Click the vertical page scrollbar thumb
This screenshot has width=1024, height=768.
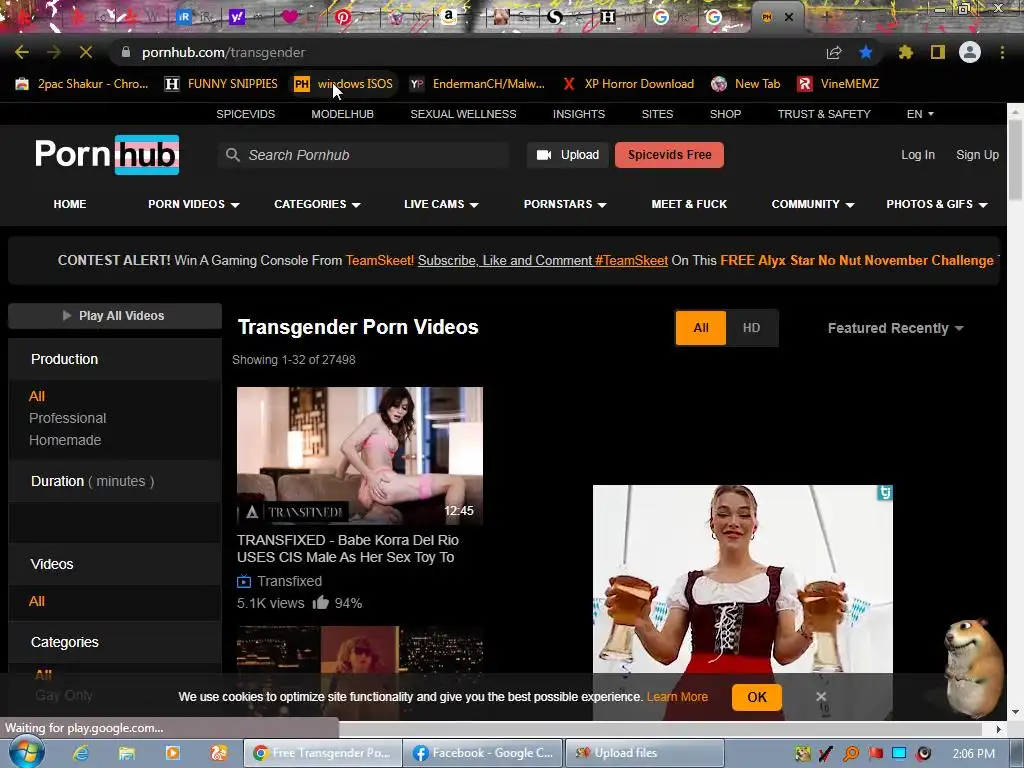click(x=1015, y=160)
